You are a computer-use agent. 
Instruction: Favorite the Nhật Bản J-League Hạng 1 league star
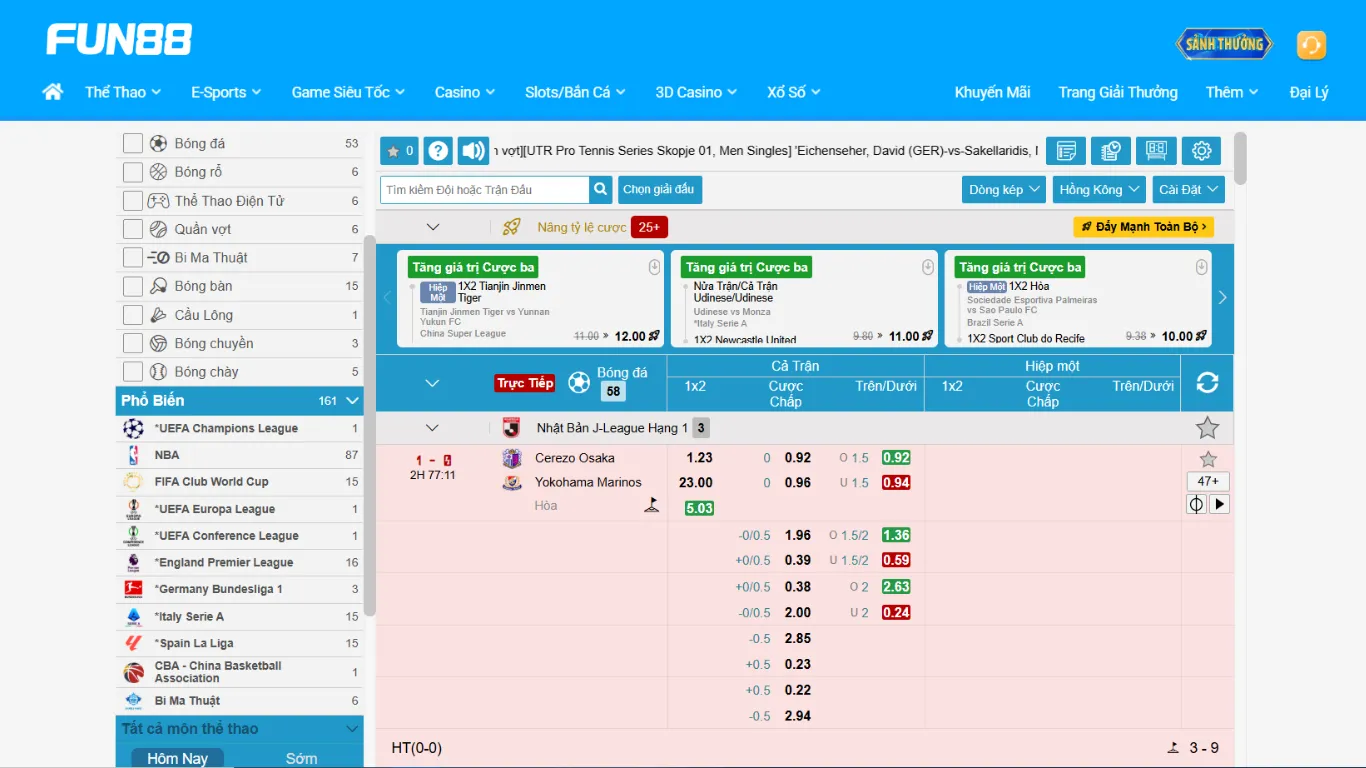(x=1207, y=428)
